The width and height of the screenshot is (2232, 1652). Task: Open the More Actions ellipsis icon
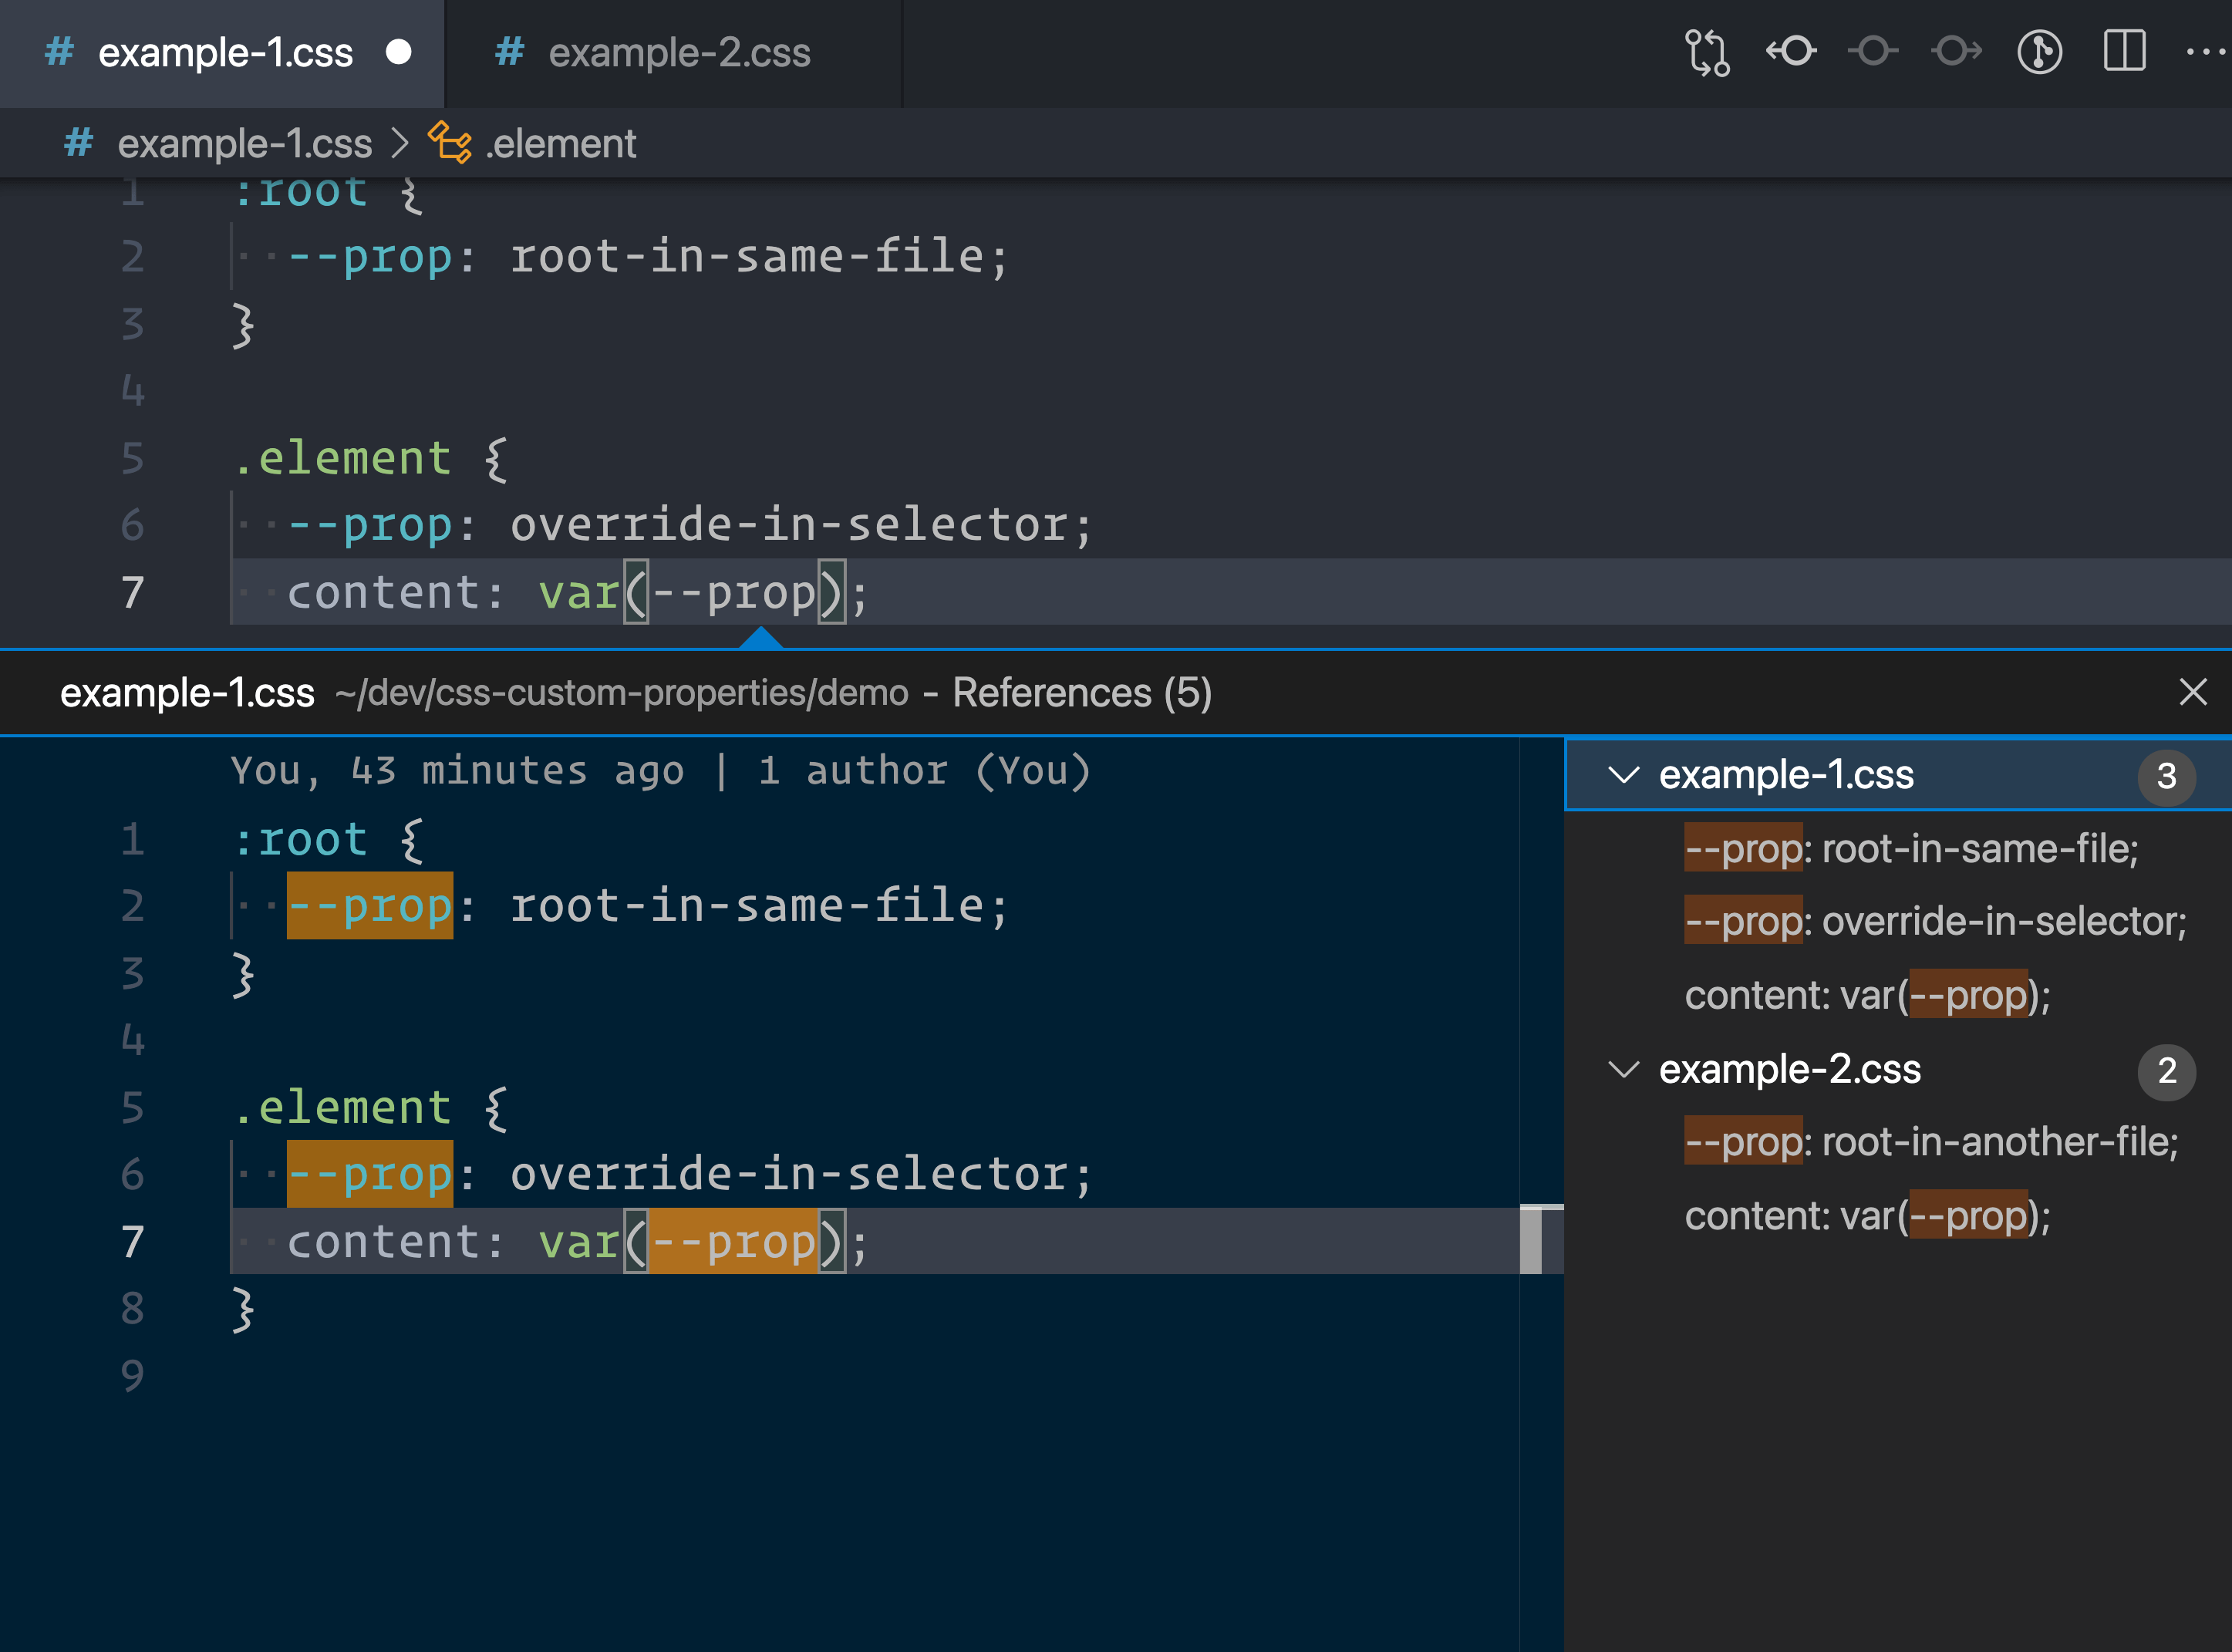[2206, 52]
